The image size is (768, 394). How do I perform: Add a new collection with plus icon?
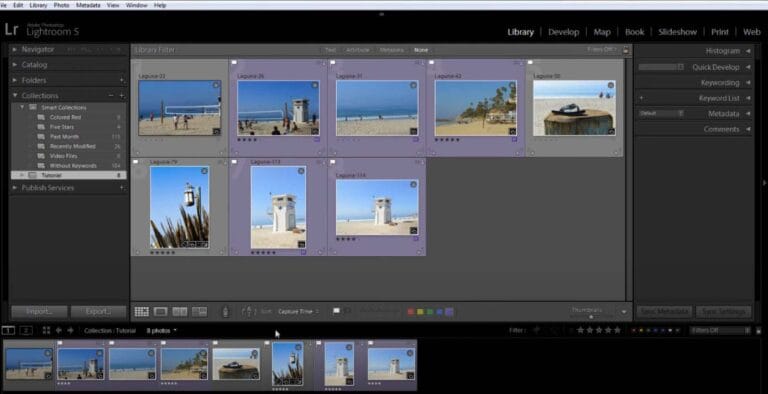(x=122, y=96)
